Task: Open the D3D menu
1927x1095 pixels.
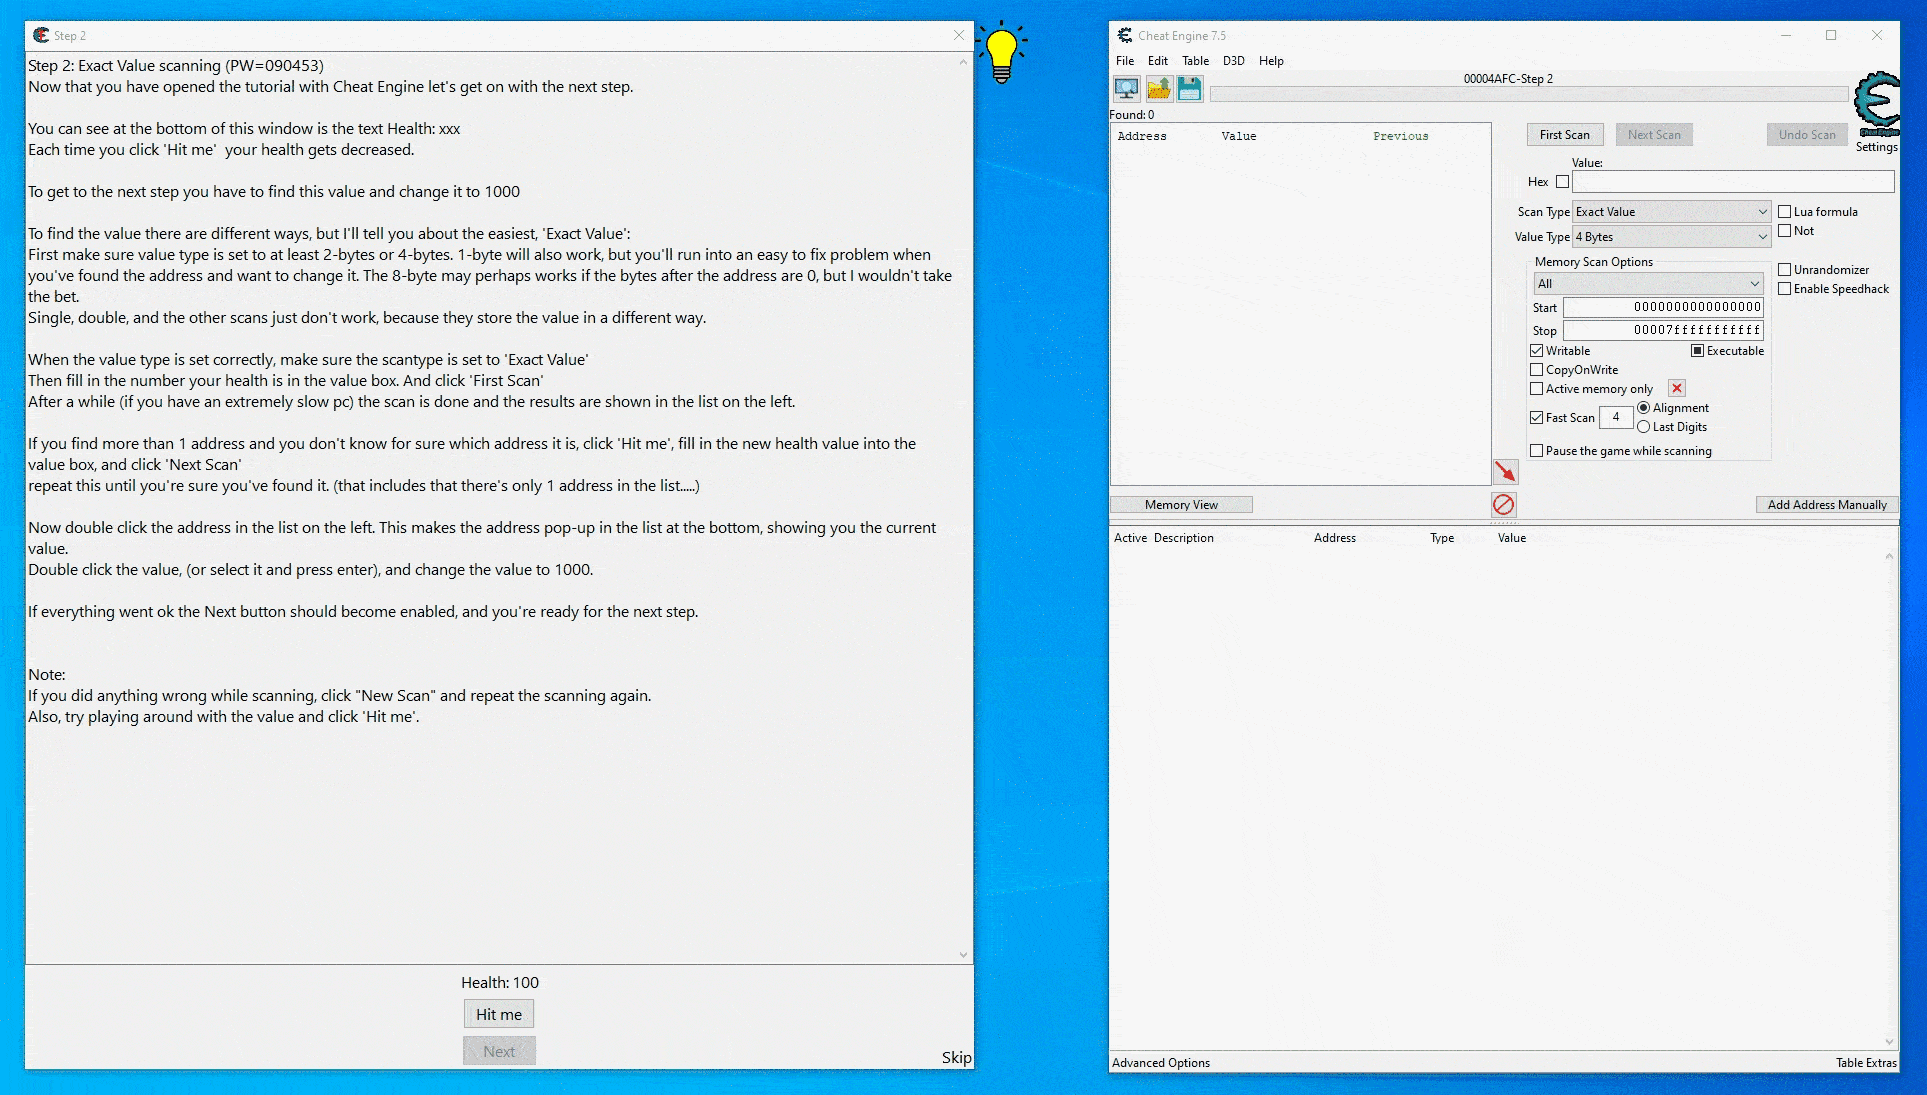Action: click(1233, 61)
